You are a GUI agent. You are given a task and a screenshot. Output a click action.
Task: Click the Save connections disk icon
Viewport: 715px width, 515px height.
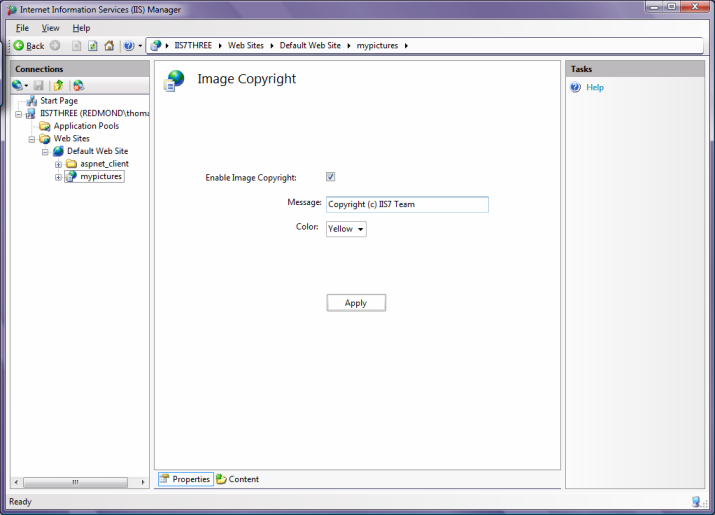tap(39, 85)
